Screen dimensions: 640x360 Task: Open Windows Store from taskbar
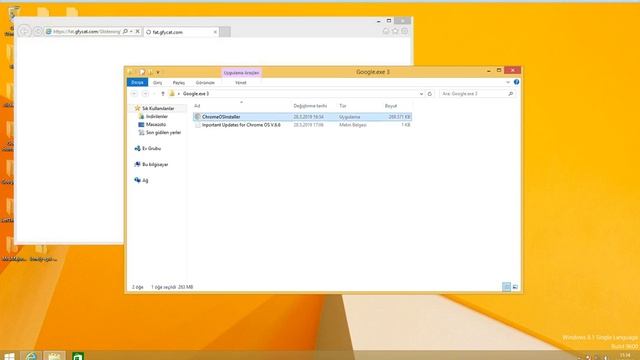[x=78, y=356]
